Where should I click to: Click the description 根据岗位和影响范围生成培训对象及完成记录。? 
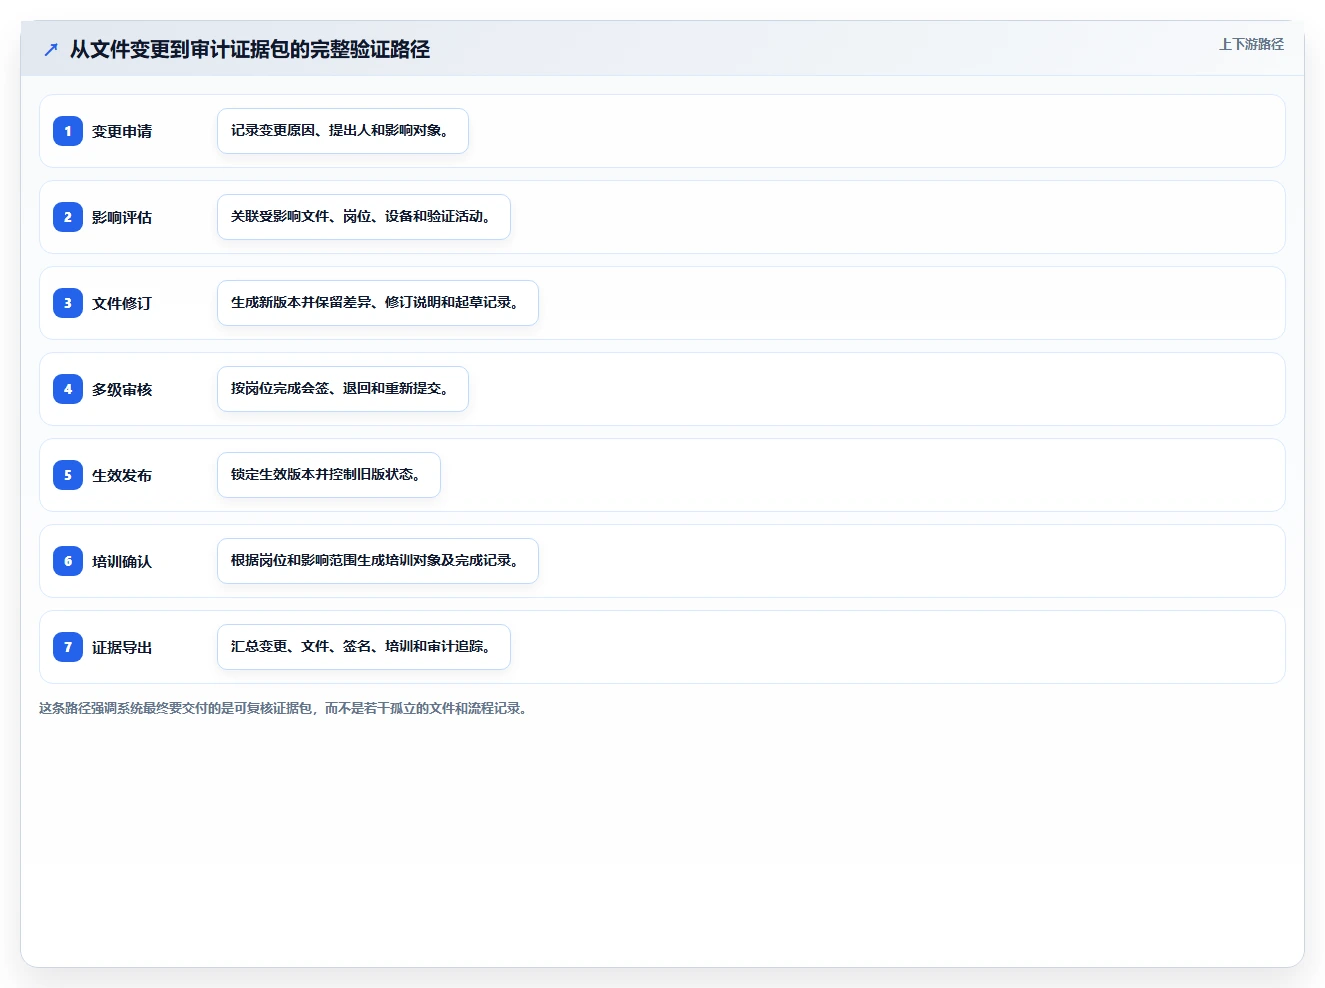(378, 561)
